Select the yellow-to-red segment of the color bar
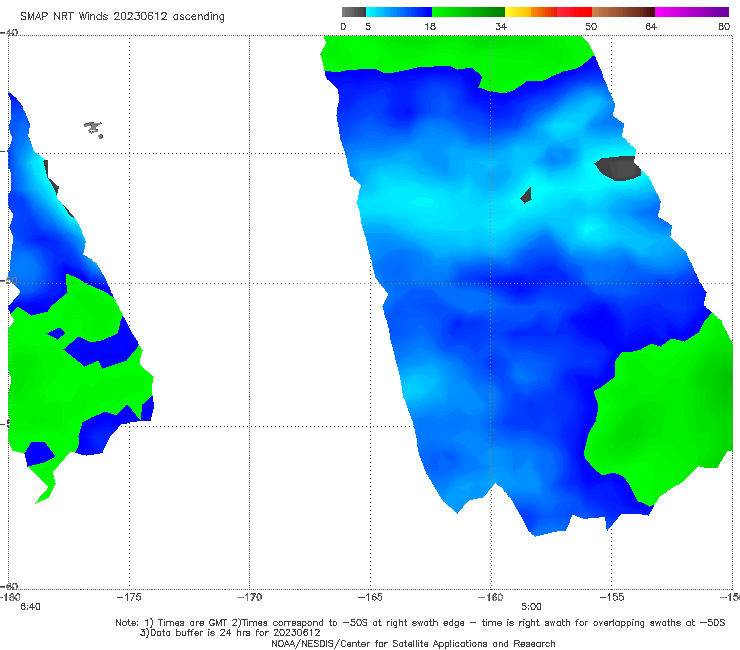The width and height of the screenshot is (740, 650). 548,12
